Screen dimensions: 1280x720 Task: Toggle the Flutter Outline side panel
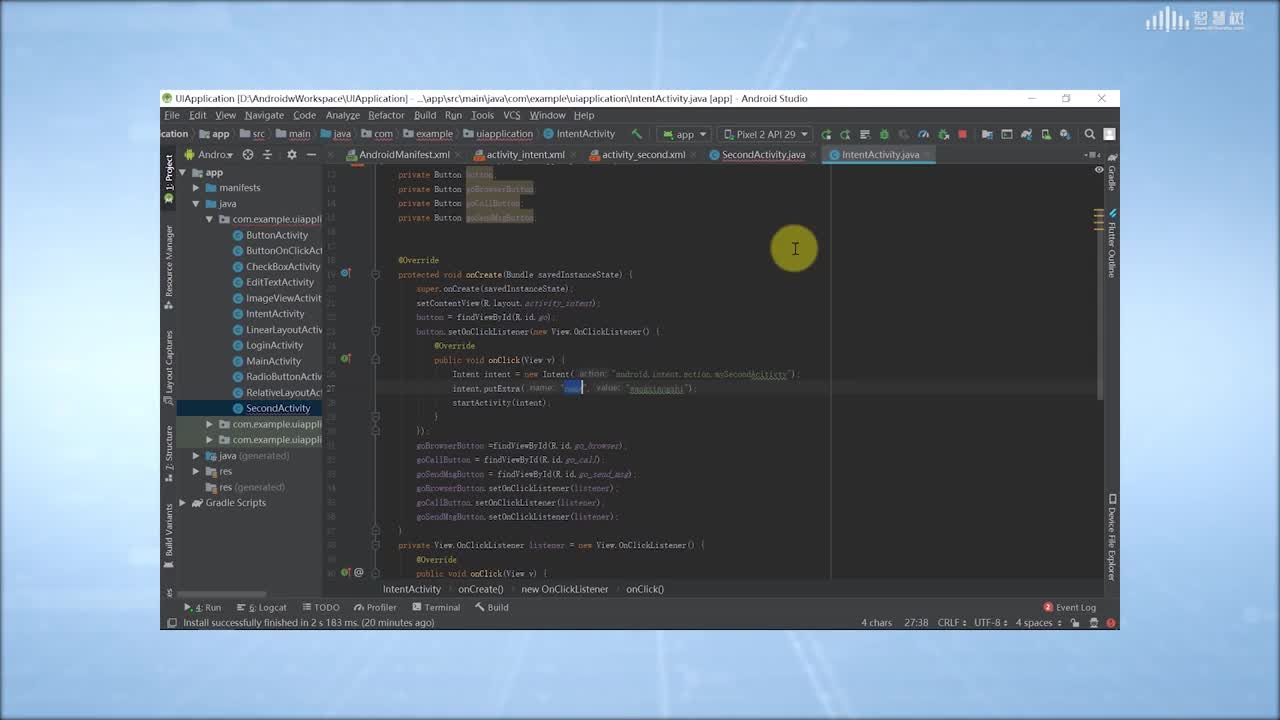pos(1112,244)
